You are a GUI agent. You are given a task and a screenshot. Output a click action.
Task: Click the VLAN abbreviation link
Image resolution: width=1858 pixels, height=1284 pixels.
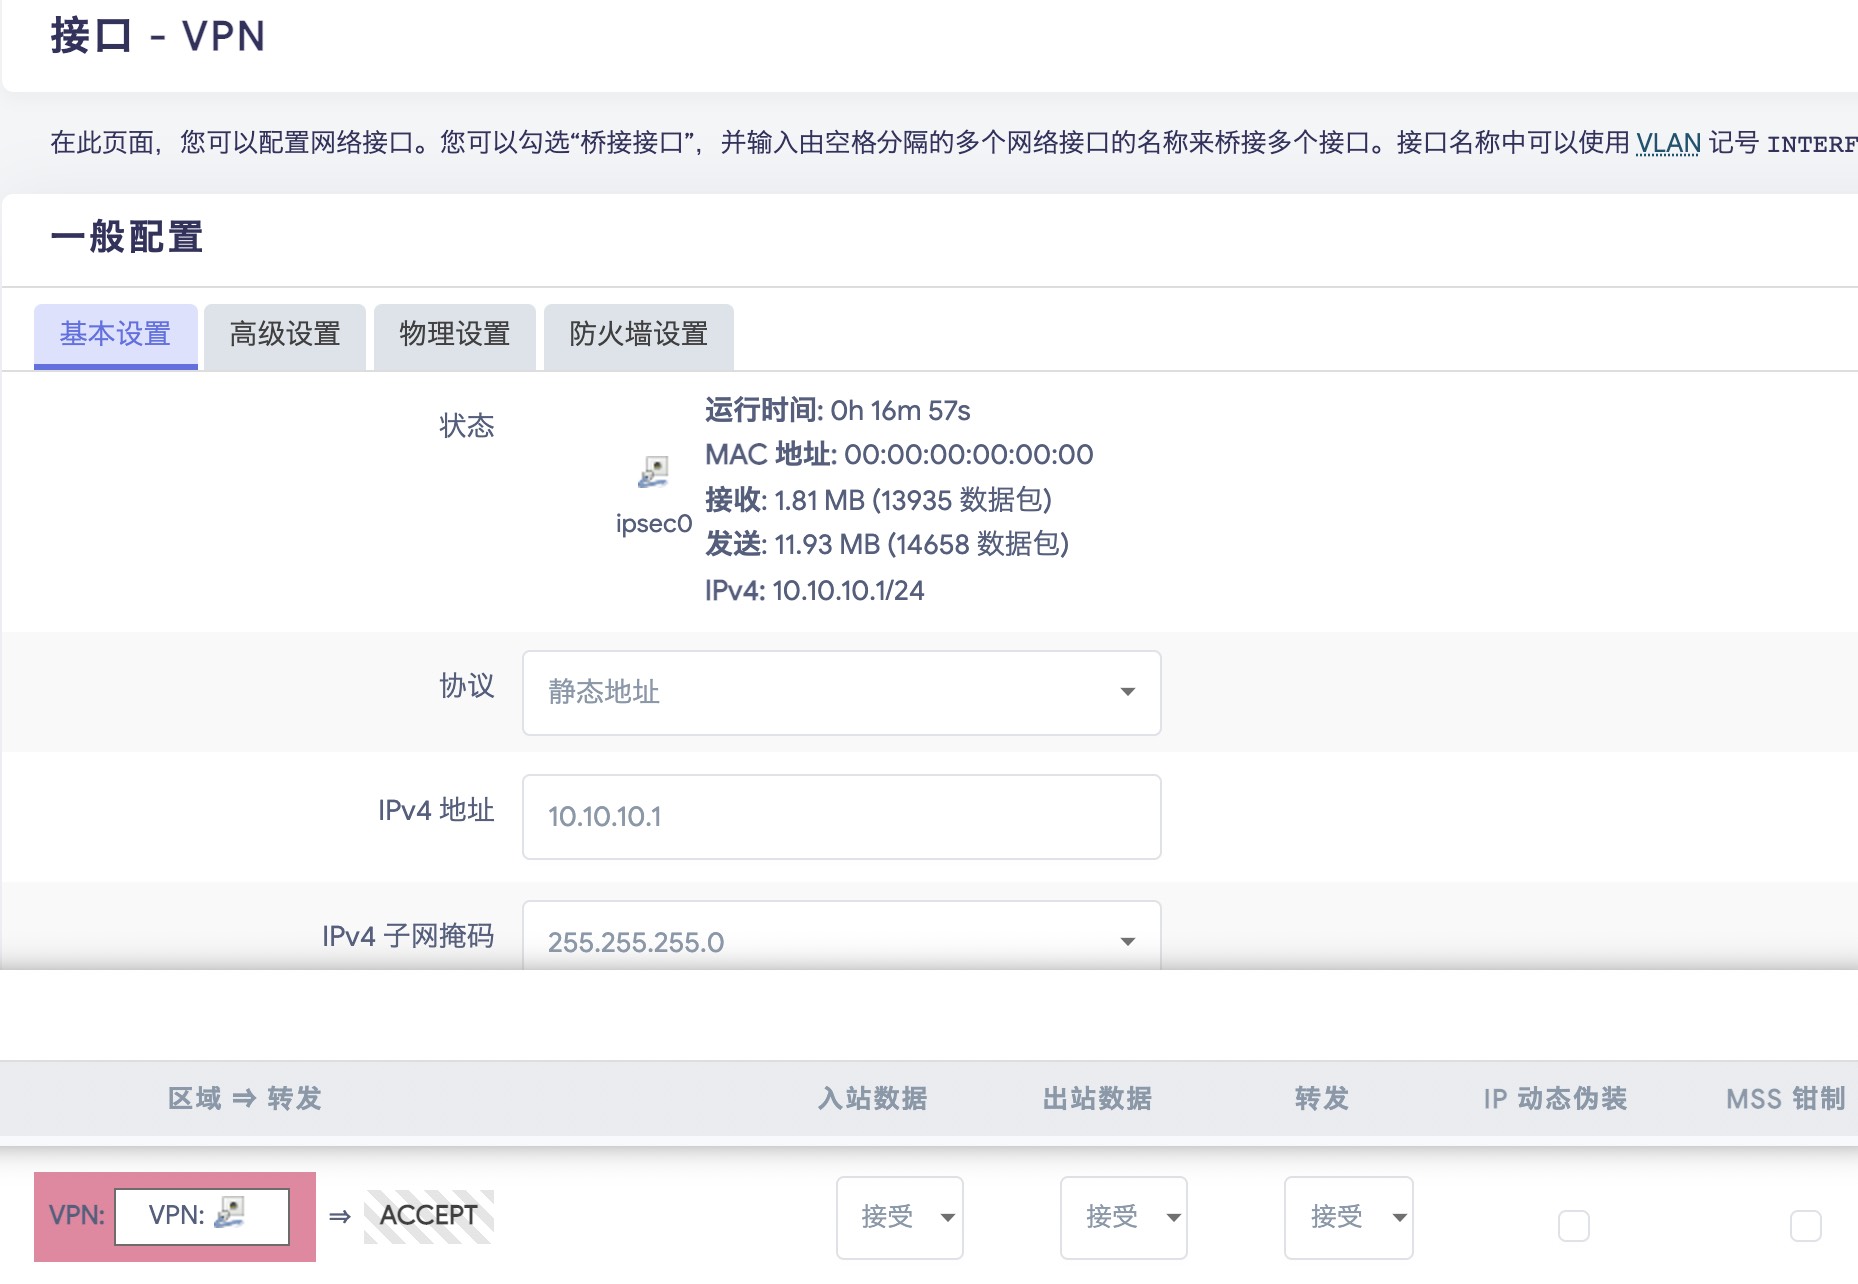(1668, 143)
